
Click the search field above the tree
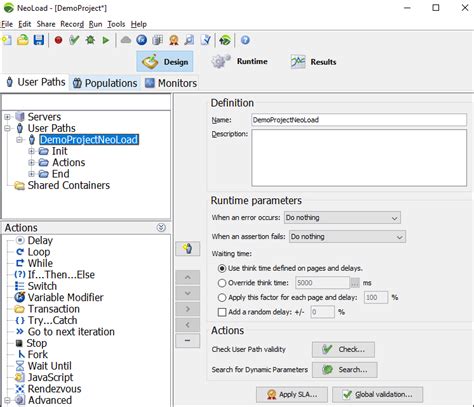tap(86, 102)
